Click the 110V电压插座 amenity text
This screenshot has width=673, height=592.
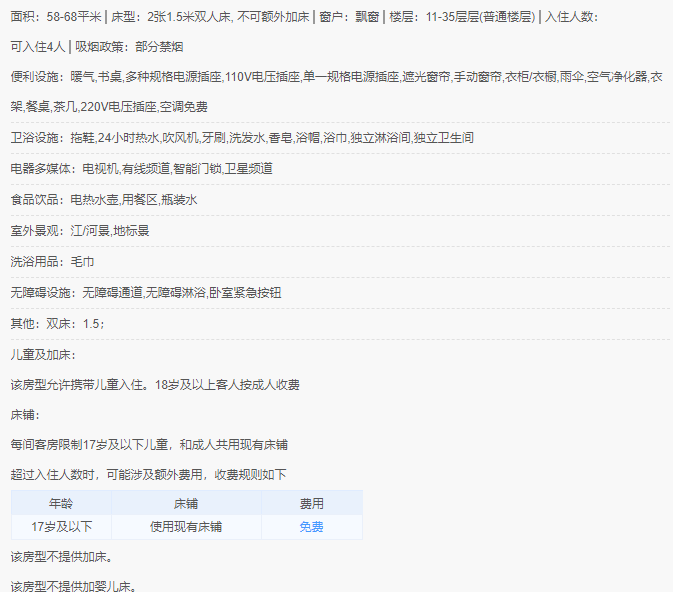click(262, 77)
